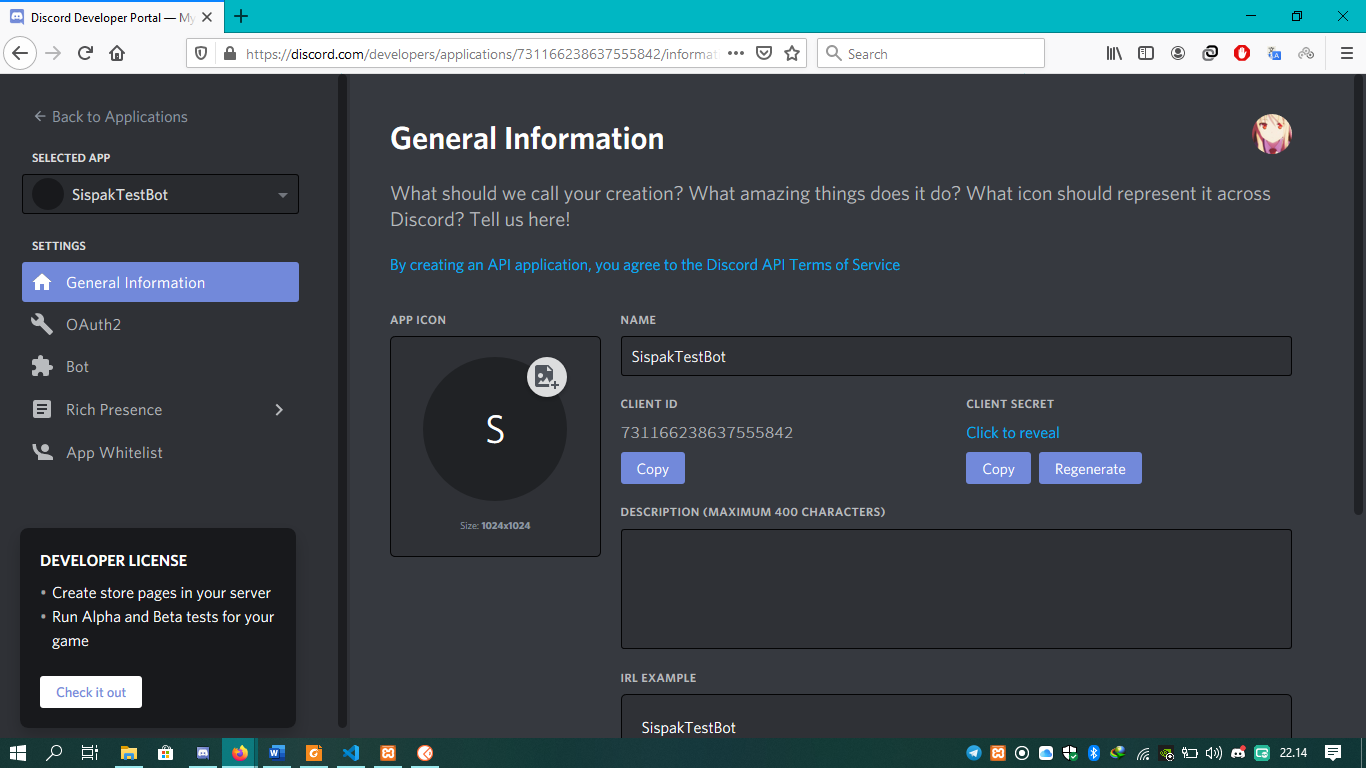Click the Client ID number 731166238637555842
Viewport: 1366px width, 768px height.
(707, 433)
